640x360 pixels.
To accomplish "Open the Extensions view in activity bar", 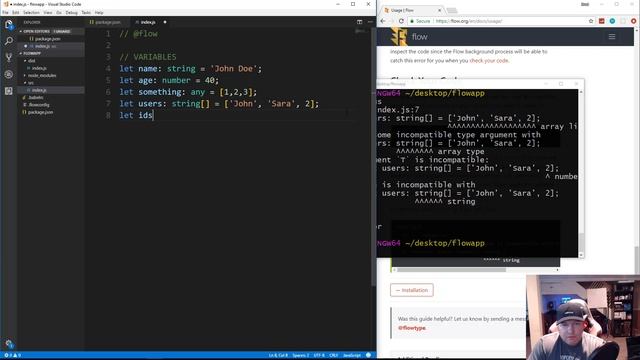I will pyautogui.click(x=9, y=91).
